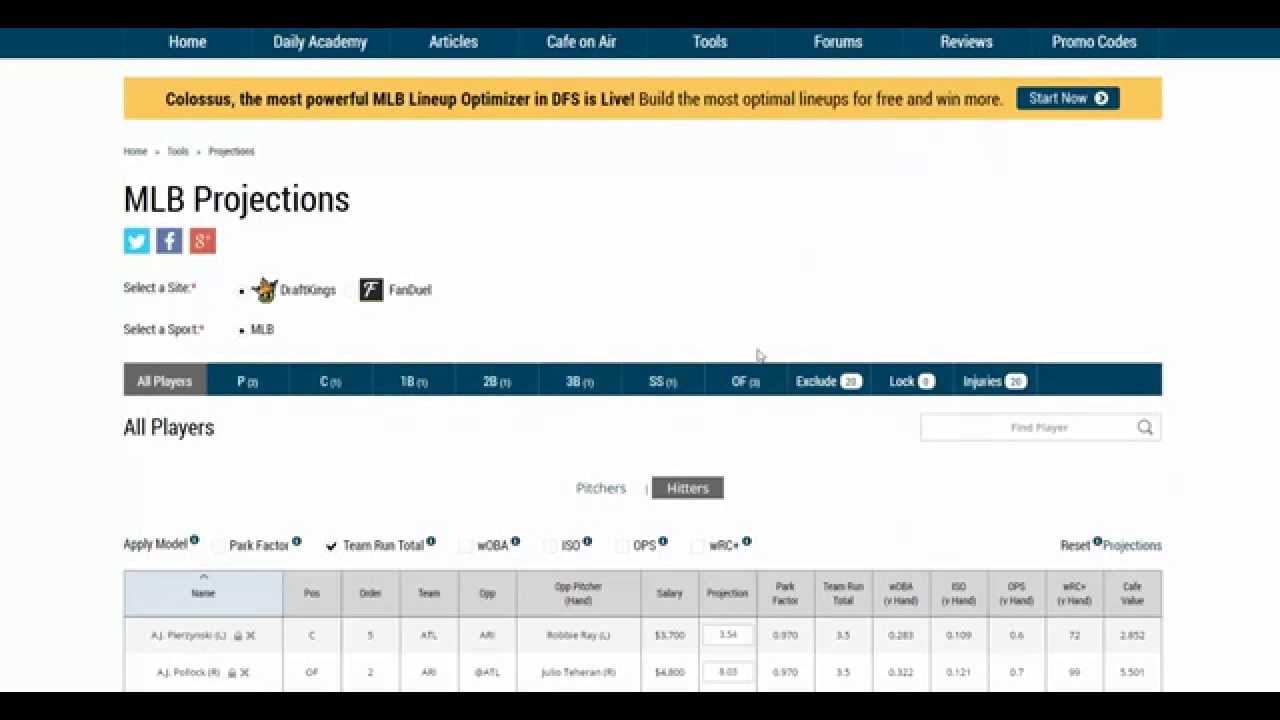Share page via Facebook icon
Screen dimensions: 1280x720
click(169, 241)
